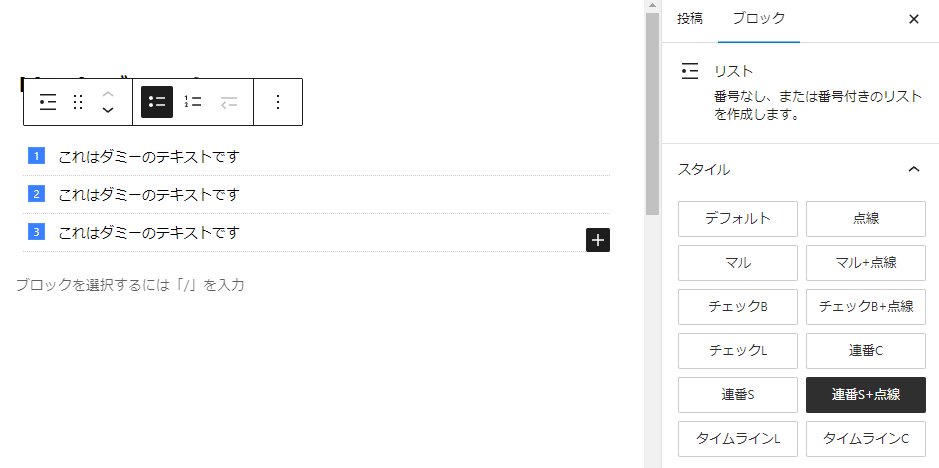Image resolution: width=939 pixels, height=468 pixels.
Task: Switch to ordered numbered list icon
Action: tap(193, 102)
